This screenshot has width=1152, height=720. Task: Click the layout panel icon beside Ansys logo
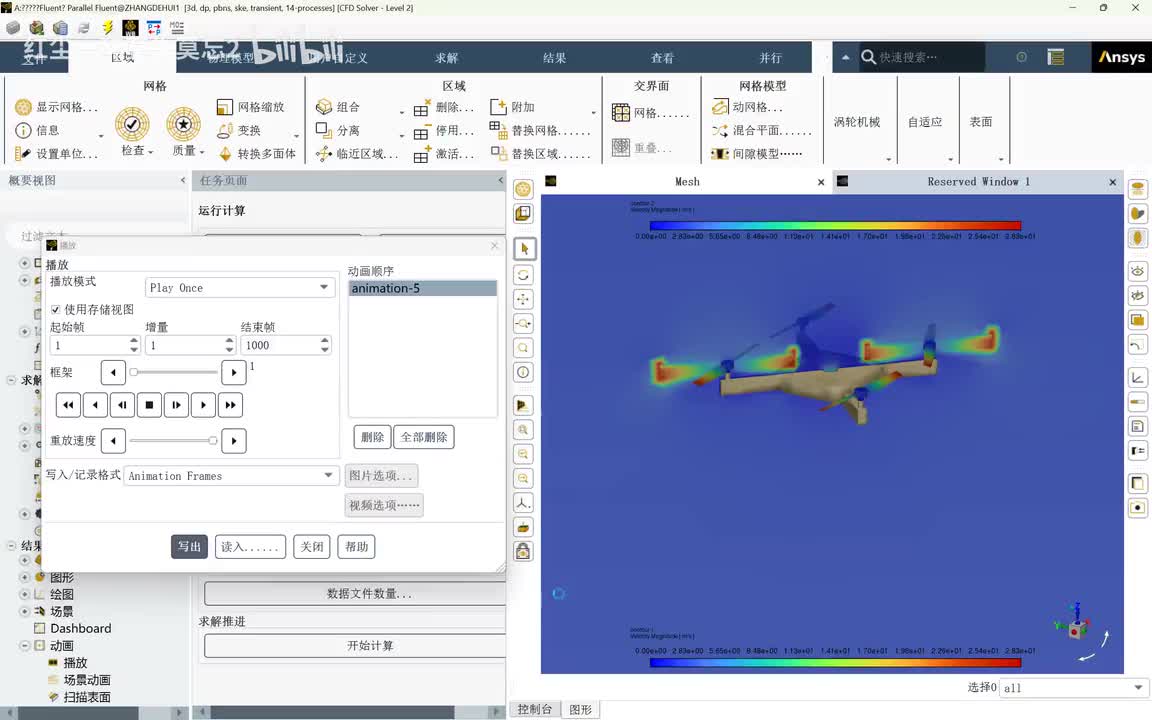tap(1056, 57)
